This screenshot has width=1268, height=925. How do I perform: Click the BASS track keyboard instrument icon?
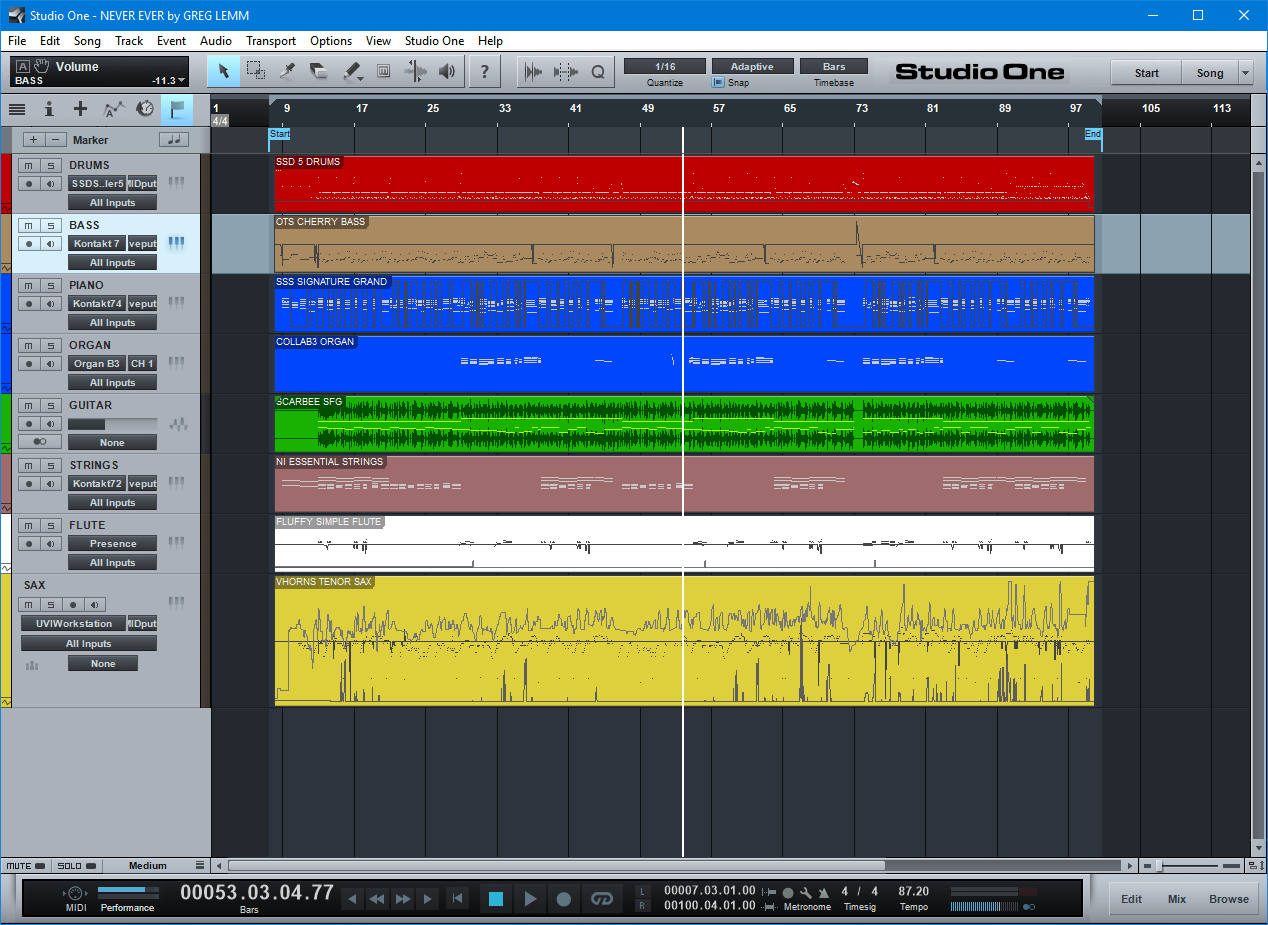[x=177, y=242]
